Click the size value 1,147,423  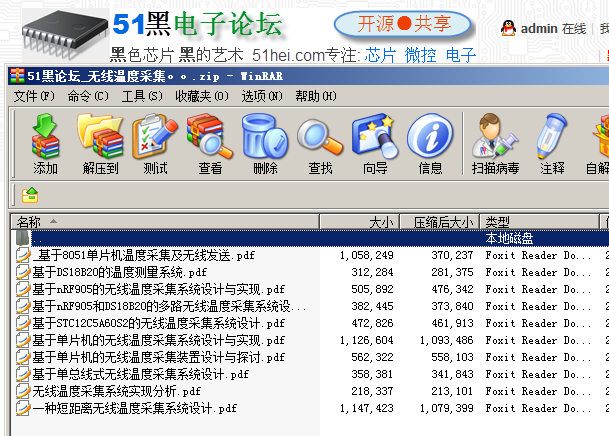point(367,408)
